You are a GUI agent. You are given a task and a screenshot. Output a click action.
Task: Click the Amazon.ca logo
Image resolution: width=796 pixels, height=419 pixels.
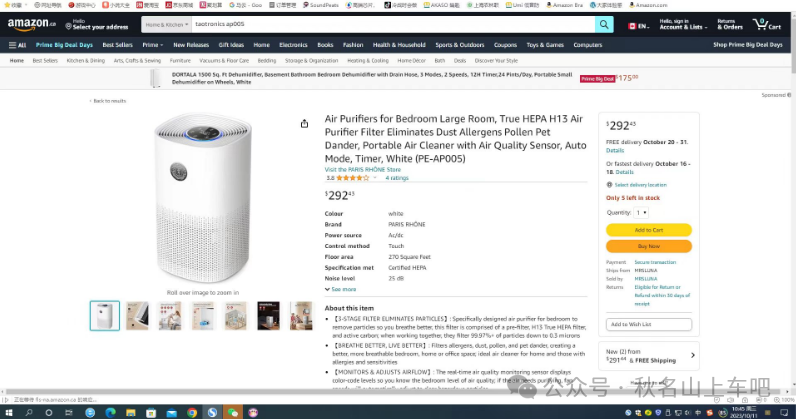click(31, 24)
